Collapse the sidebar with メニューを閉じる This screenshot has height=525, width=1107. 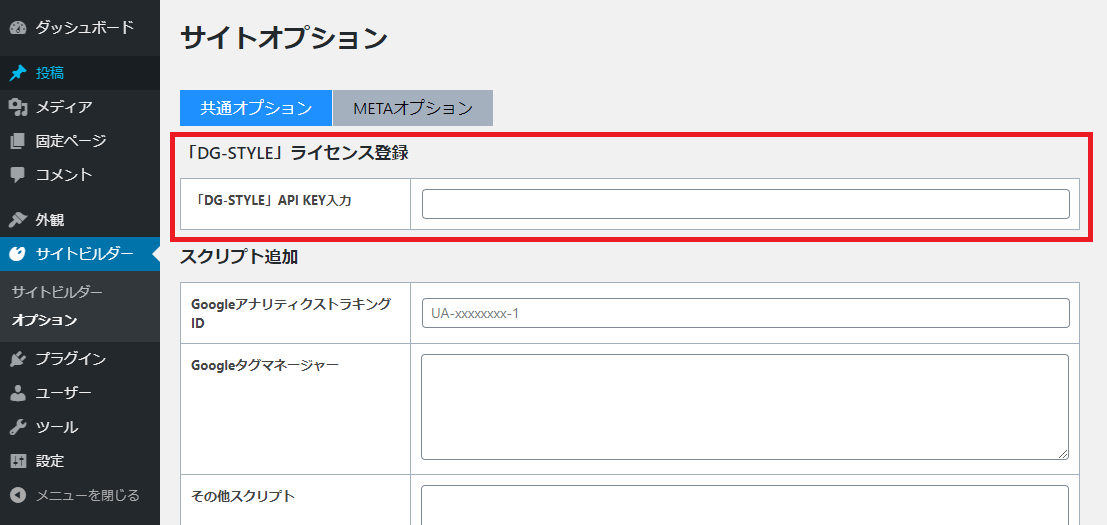[x=75, y=495]
